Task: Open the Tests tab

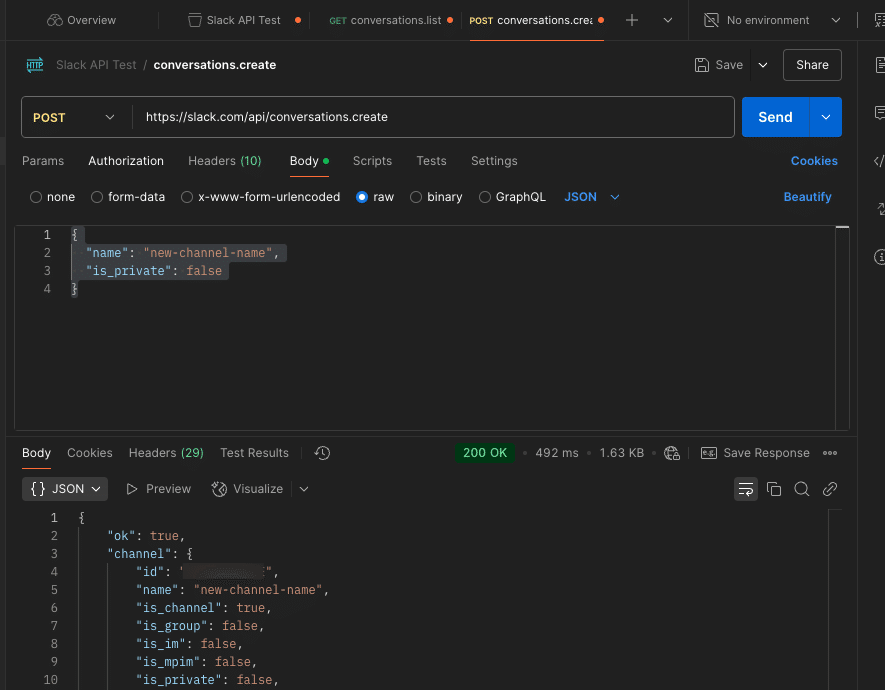Action: [431, 161]
